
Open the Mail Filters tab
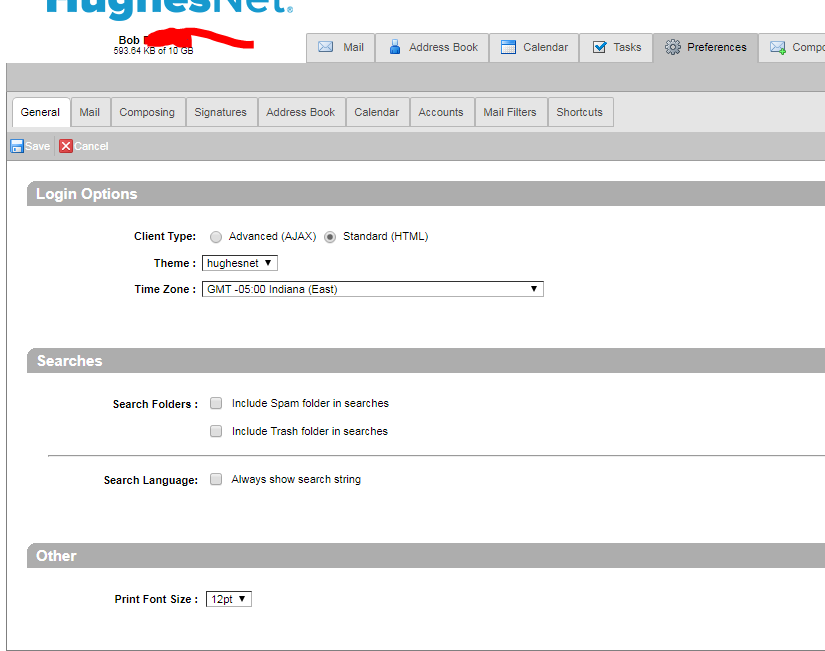pyautogui.click(x=509, y=112)
